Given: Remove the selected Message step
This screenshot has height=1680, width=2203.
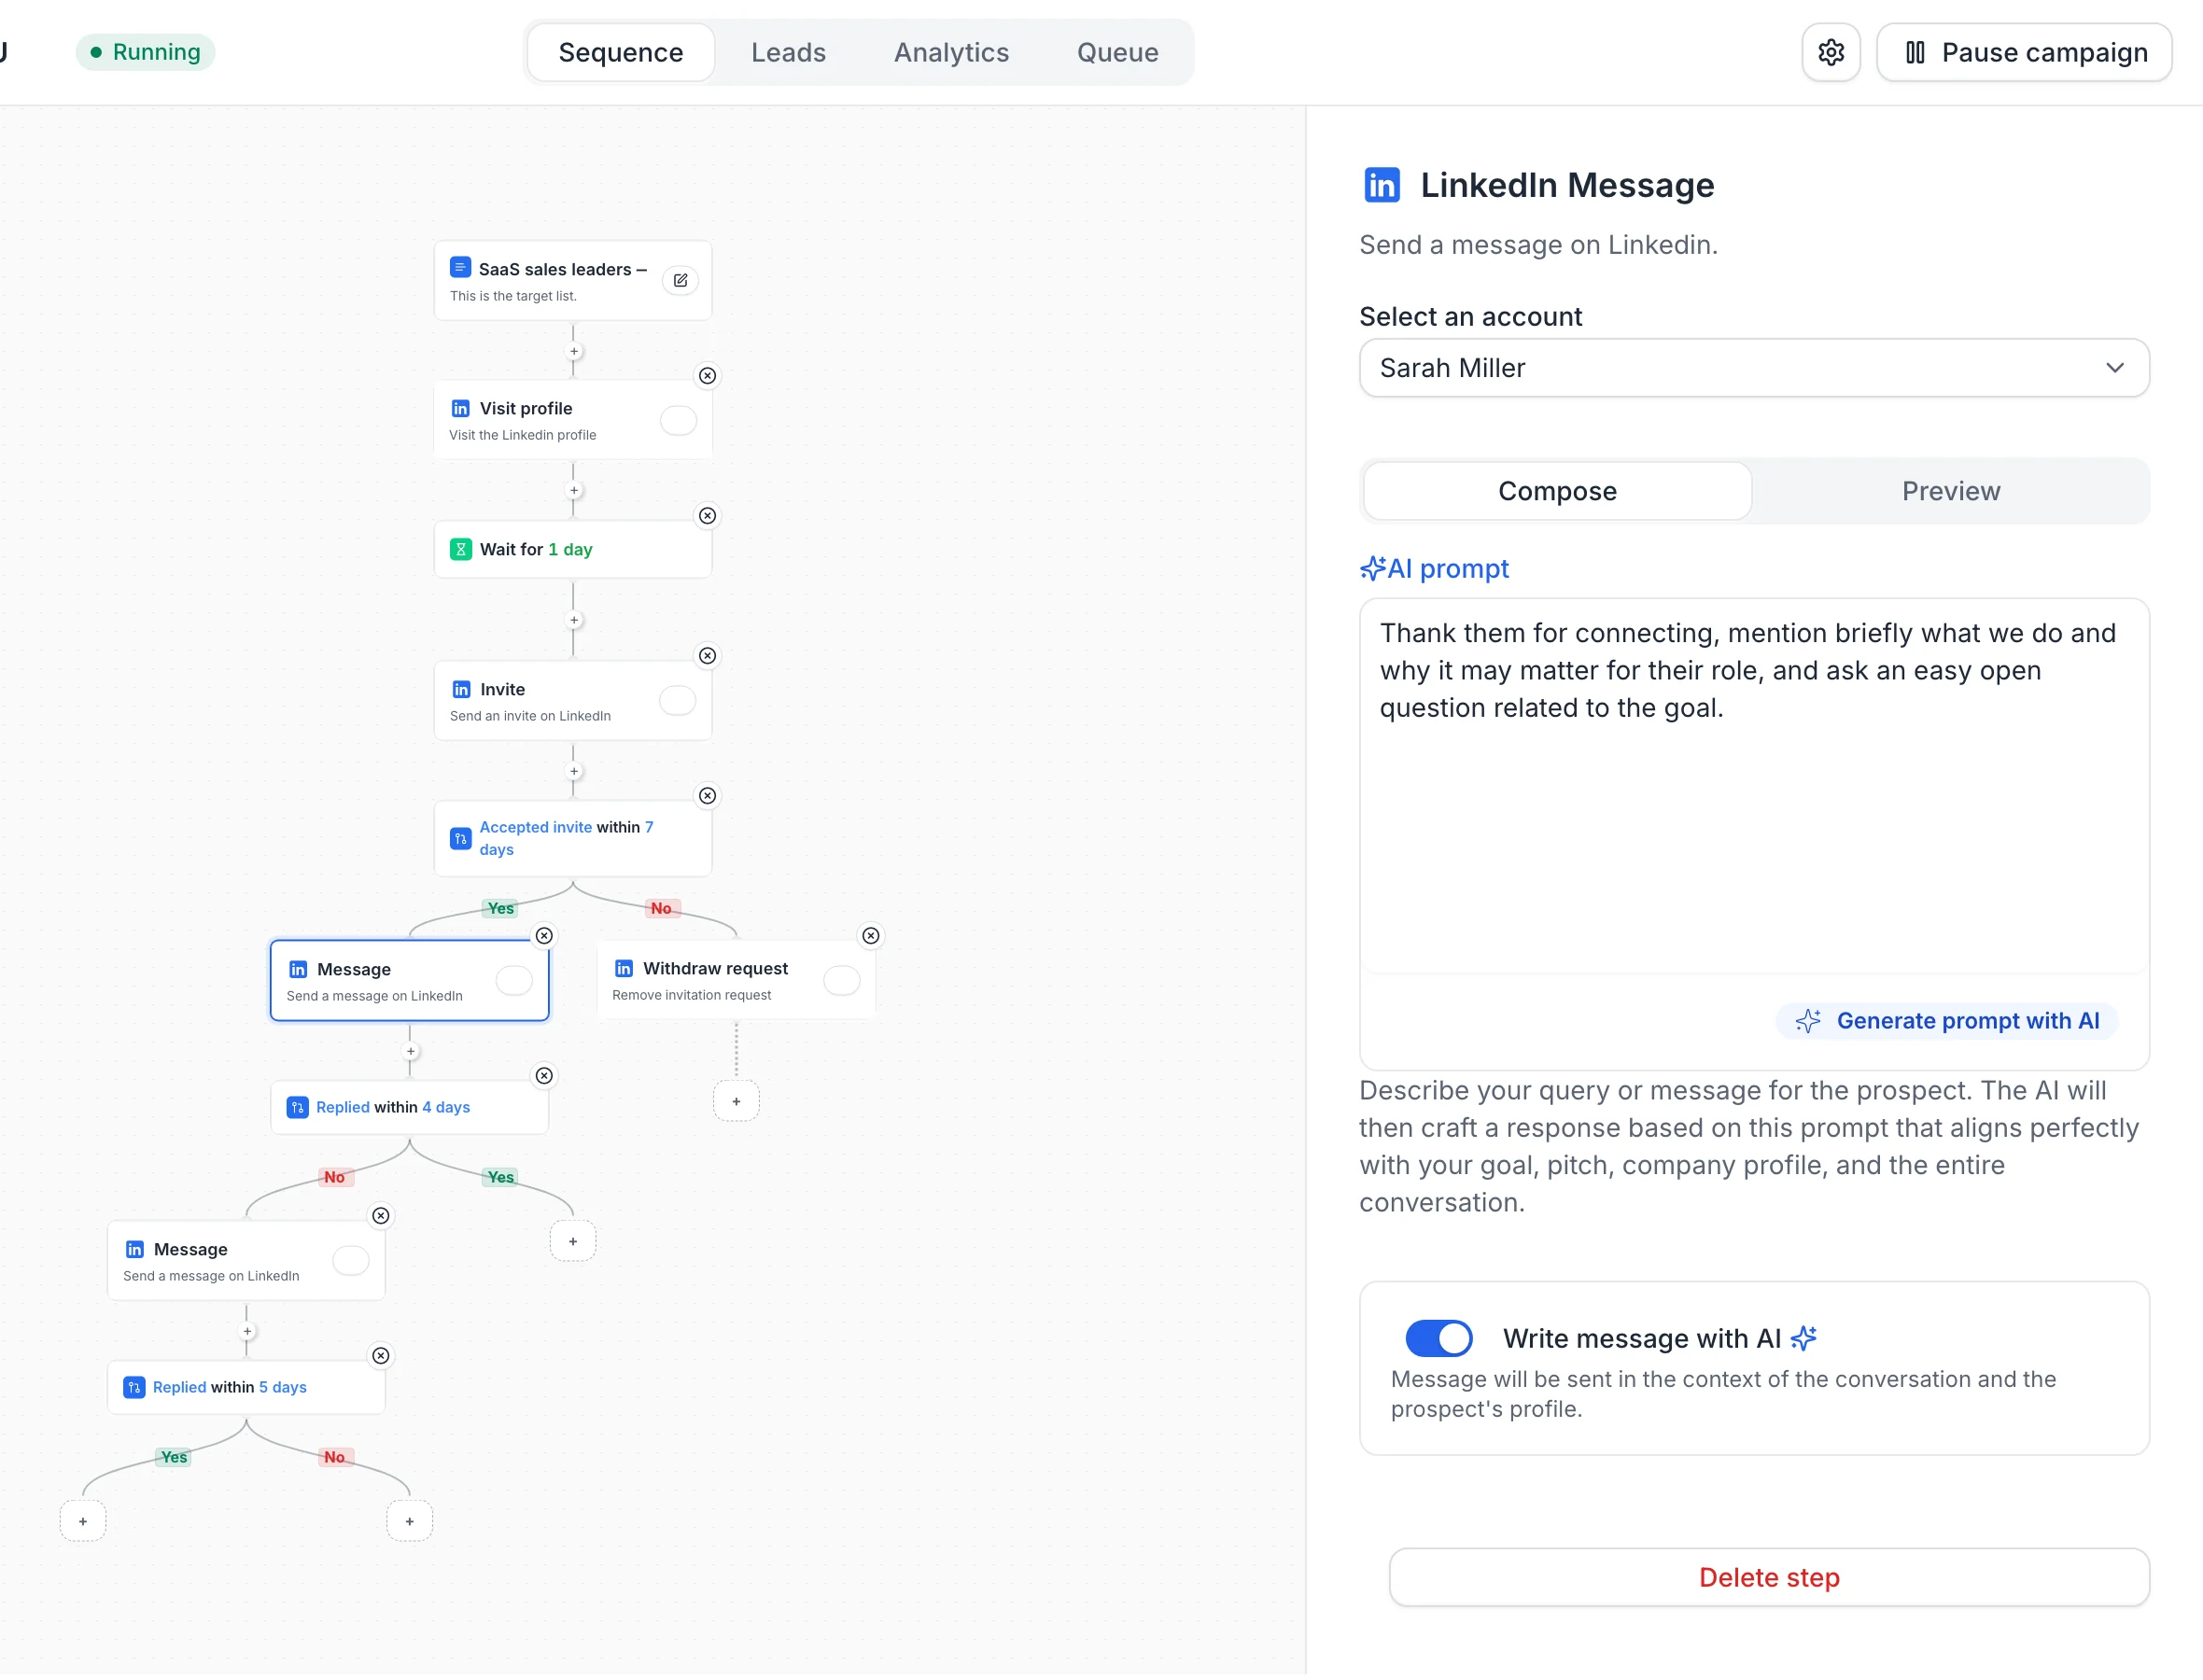Looking at the screenshot, I should (x=544, y=936).
